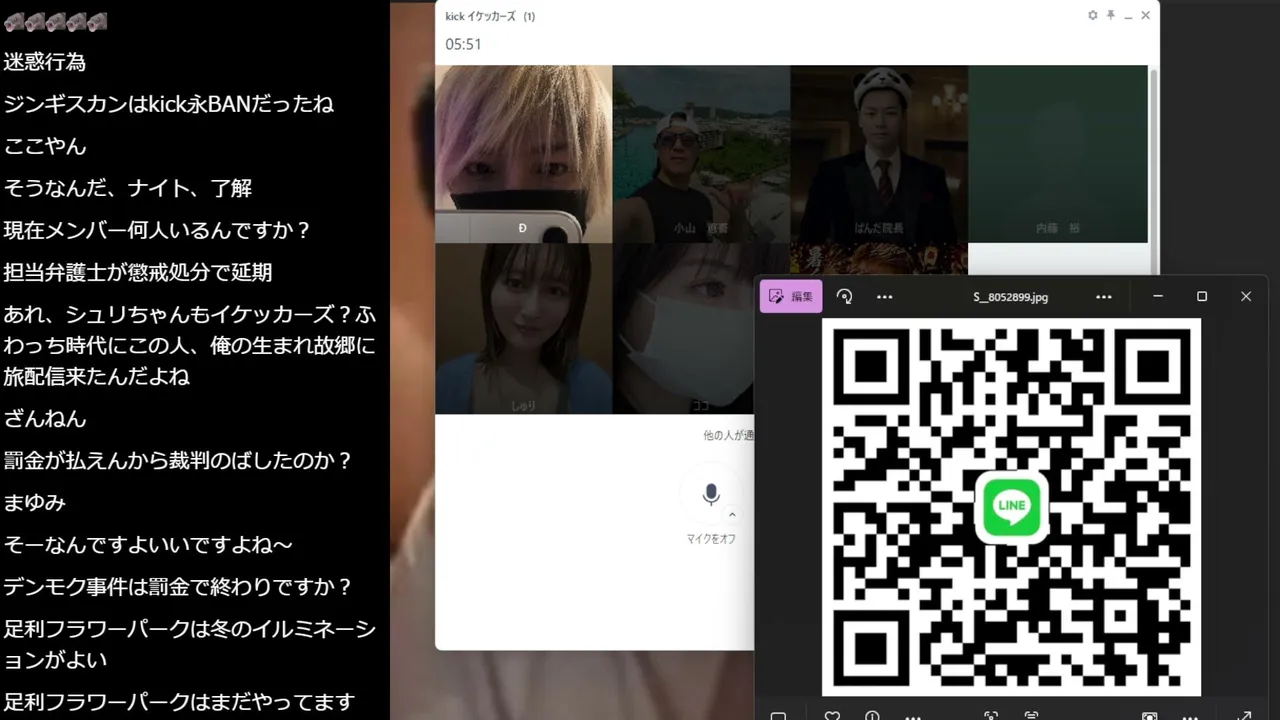
Task: Click the comment 罰金が払えんから裁判のばしたのか？
Action: point(178,461)
